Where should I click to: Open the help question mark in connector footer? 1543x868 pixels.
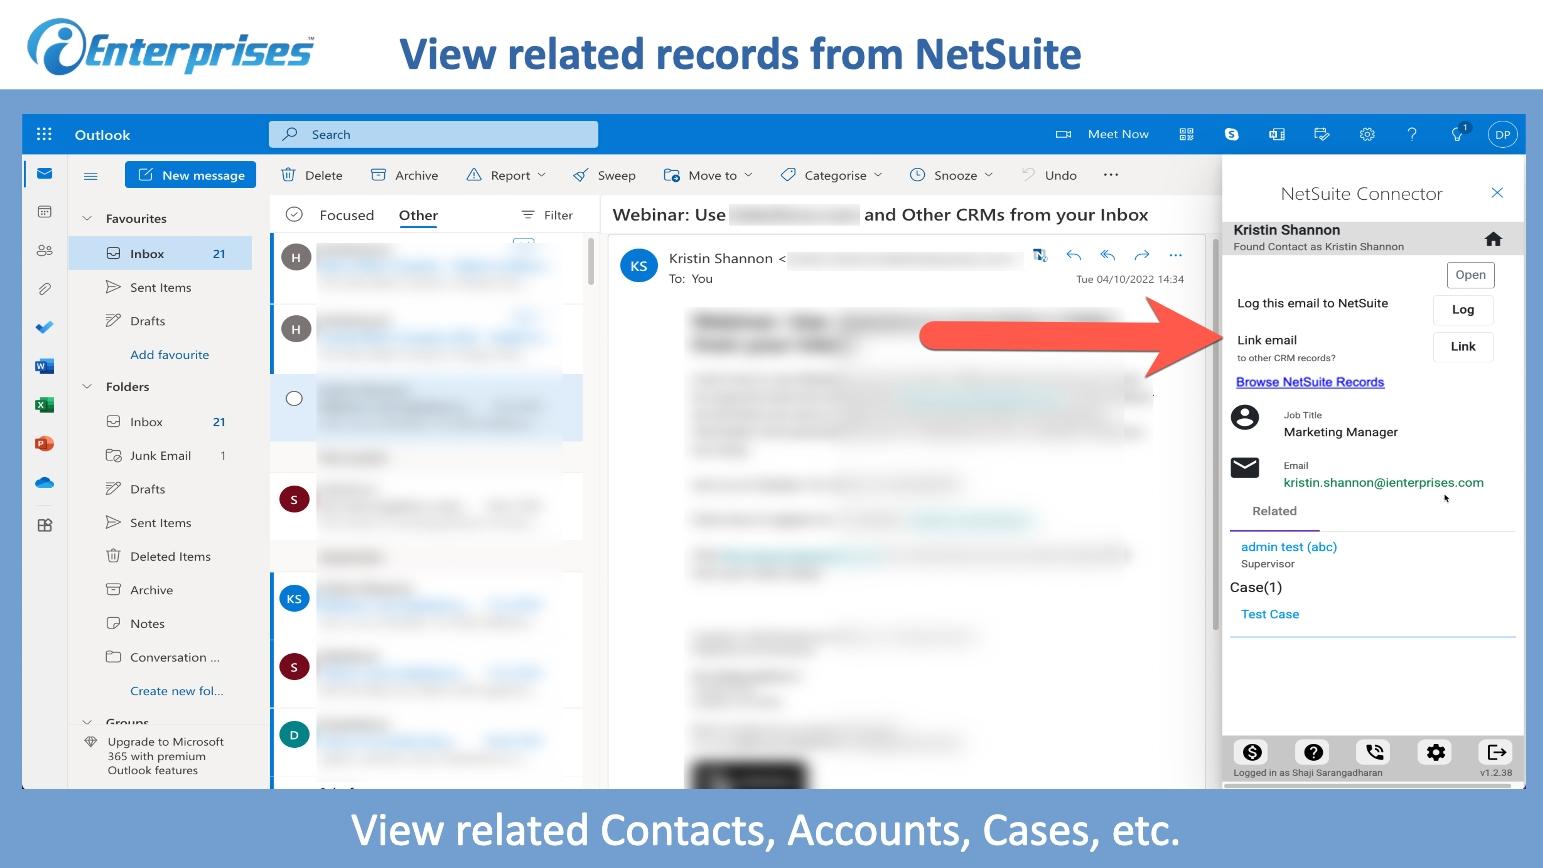[x=1313, y=752]
